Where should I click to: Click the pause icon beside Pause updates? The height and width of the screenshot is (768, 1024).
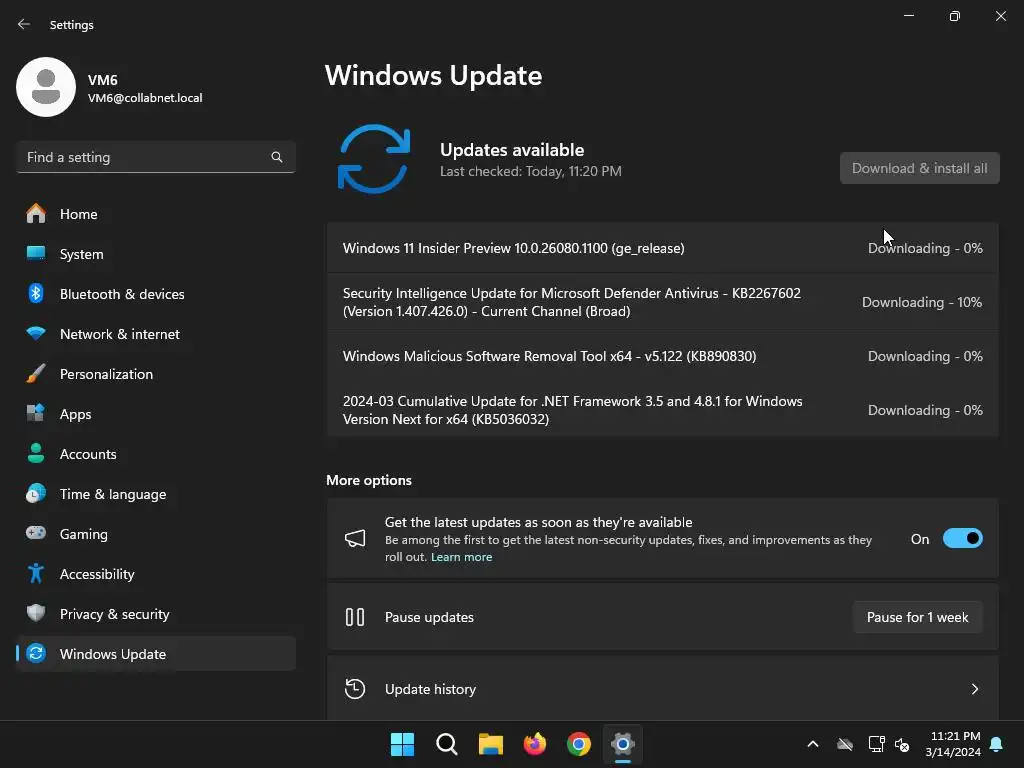click(x=355, y=617)
